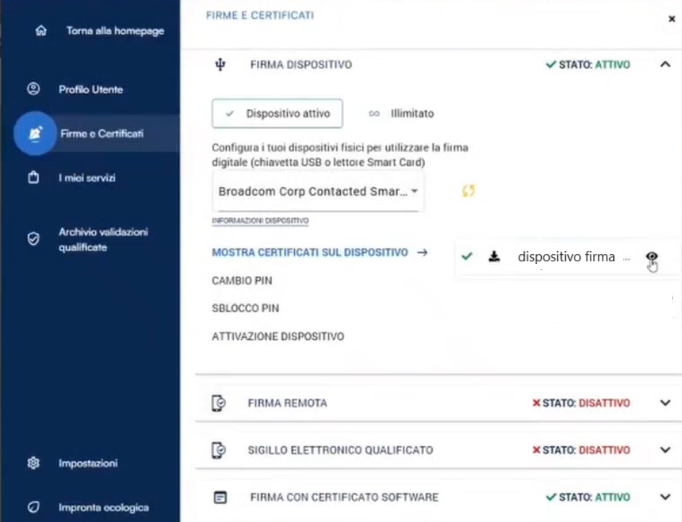Expand the Sigillo Elettronico Qualificato section
The height and width of the screenshot is (522, 682).
click(x=665, y=450)
